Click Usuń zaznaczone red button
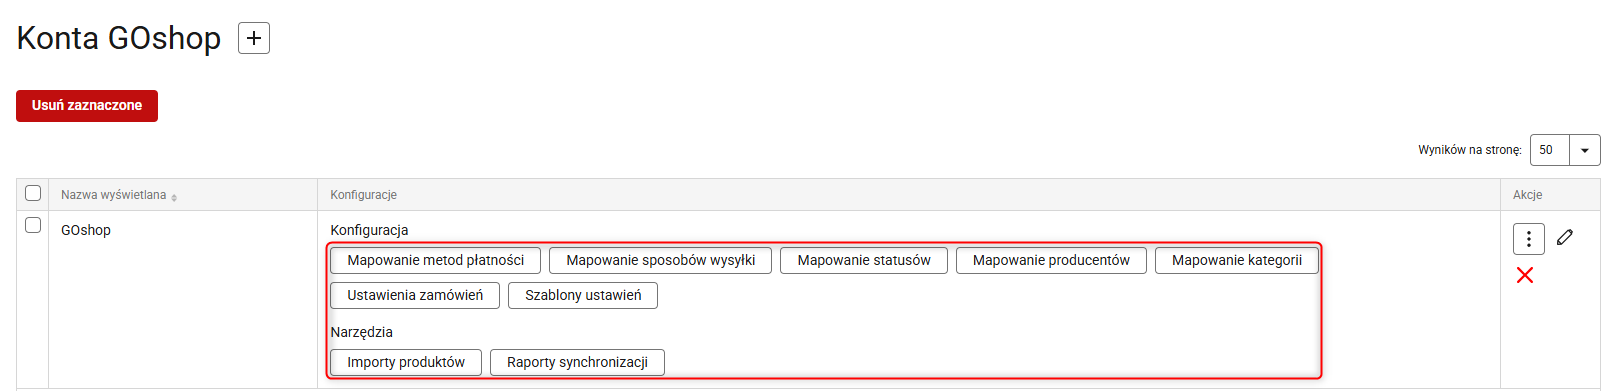The width and height of the screenshot is (1620, 391). click(87, 106)
